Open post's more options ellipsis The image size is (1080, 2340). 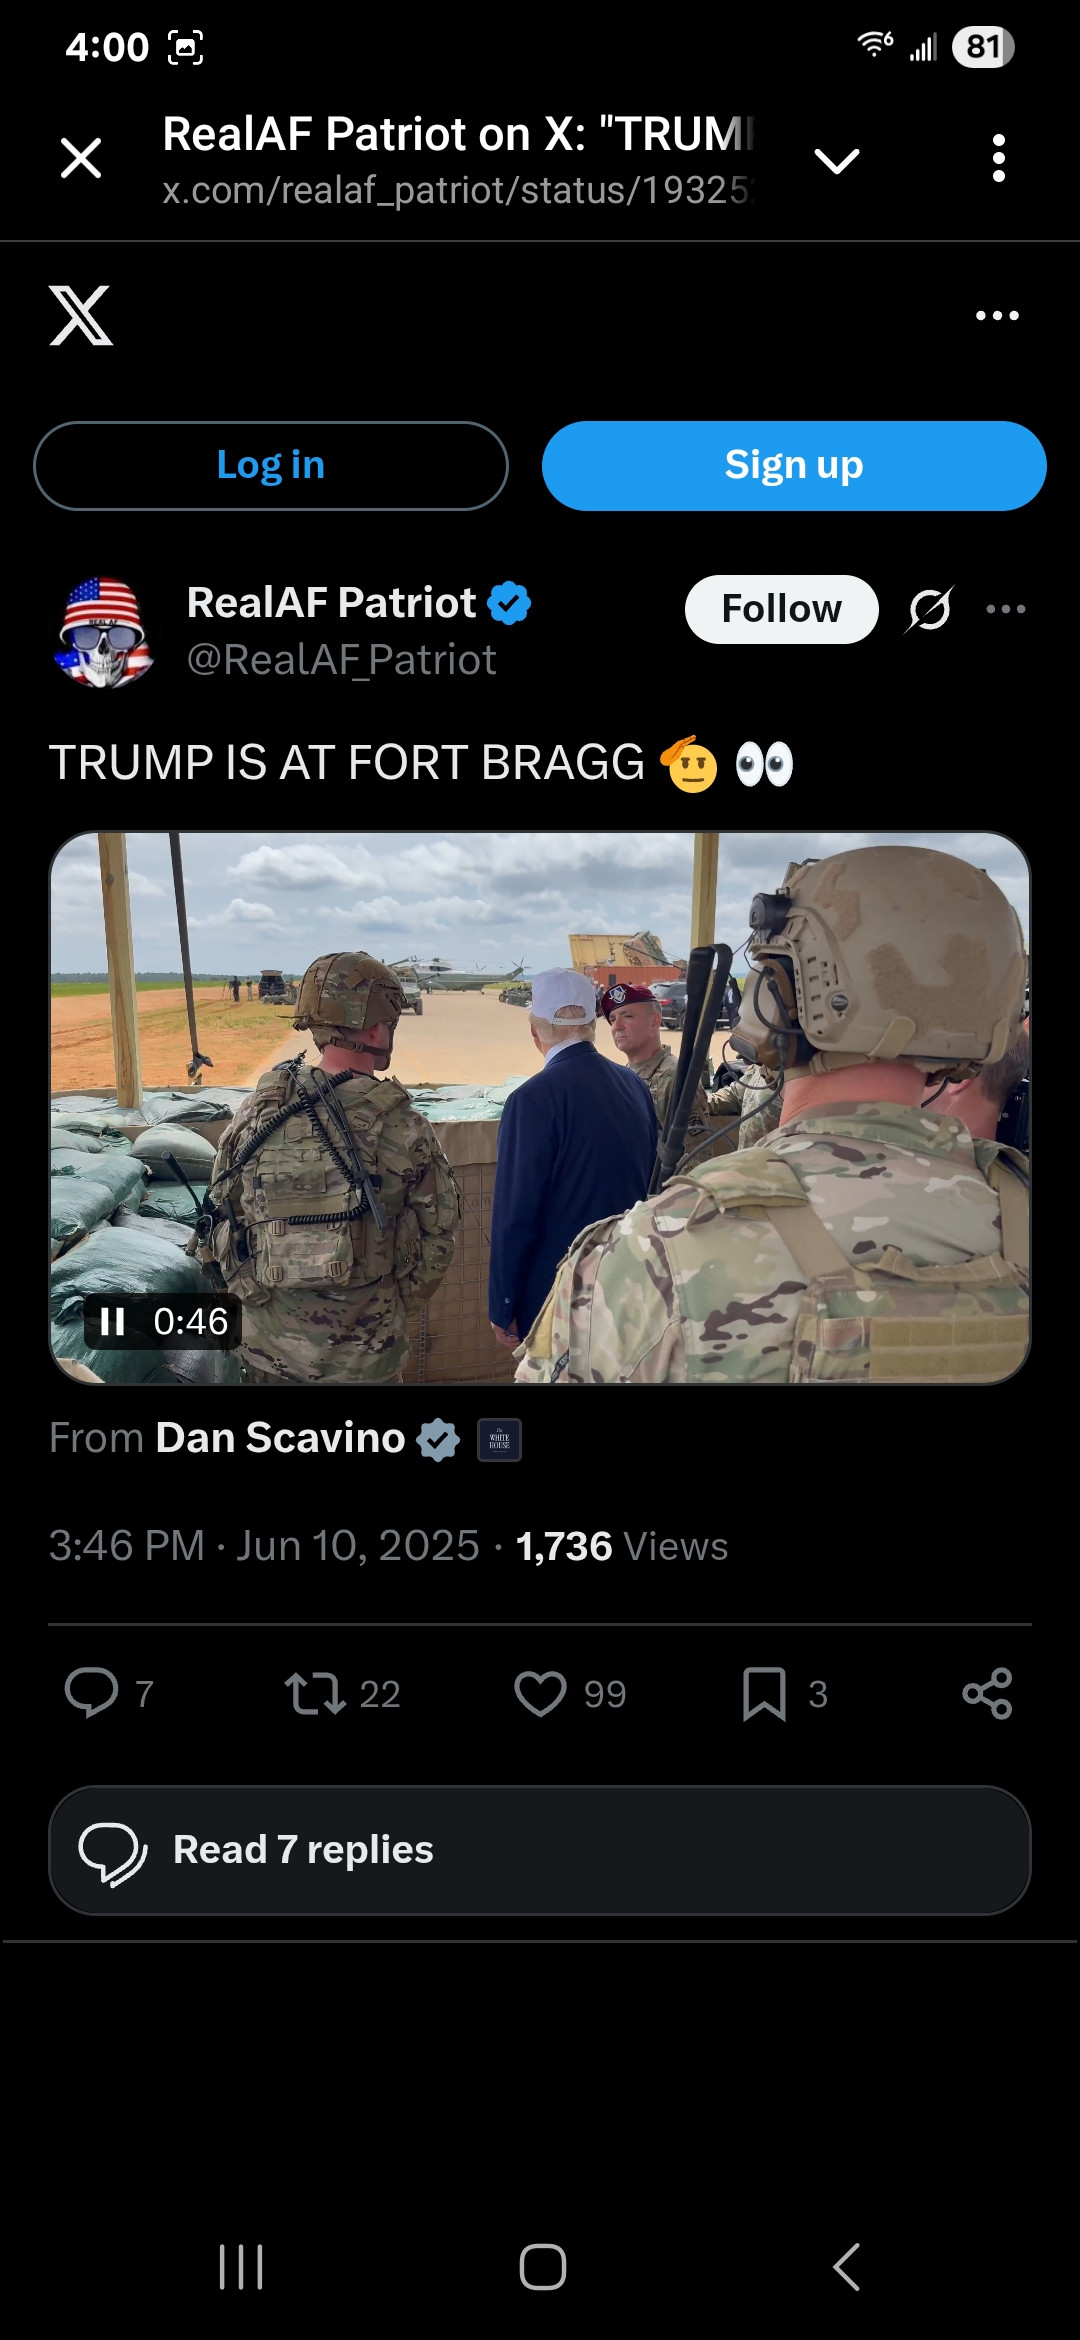(1006, 609)
